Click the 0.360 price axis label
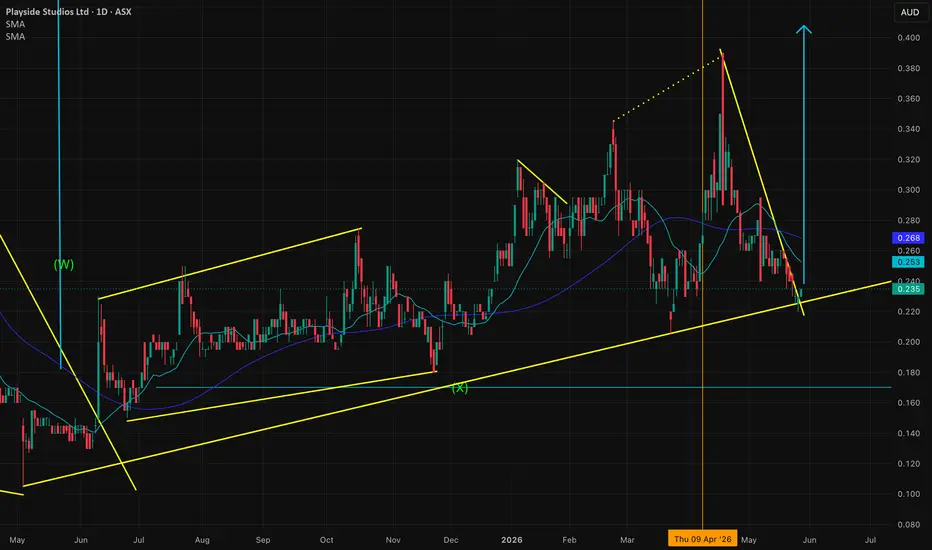The height and width of the screenshot is (550, 932). pyautogui.click(x=908, y=99)
